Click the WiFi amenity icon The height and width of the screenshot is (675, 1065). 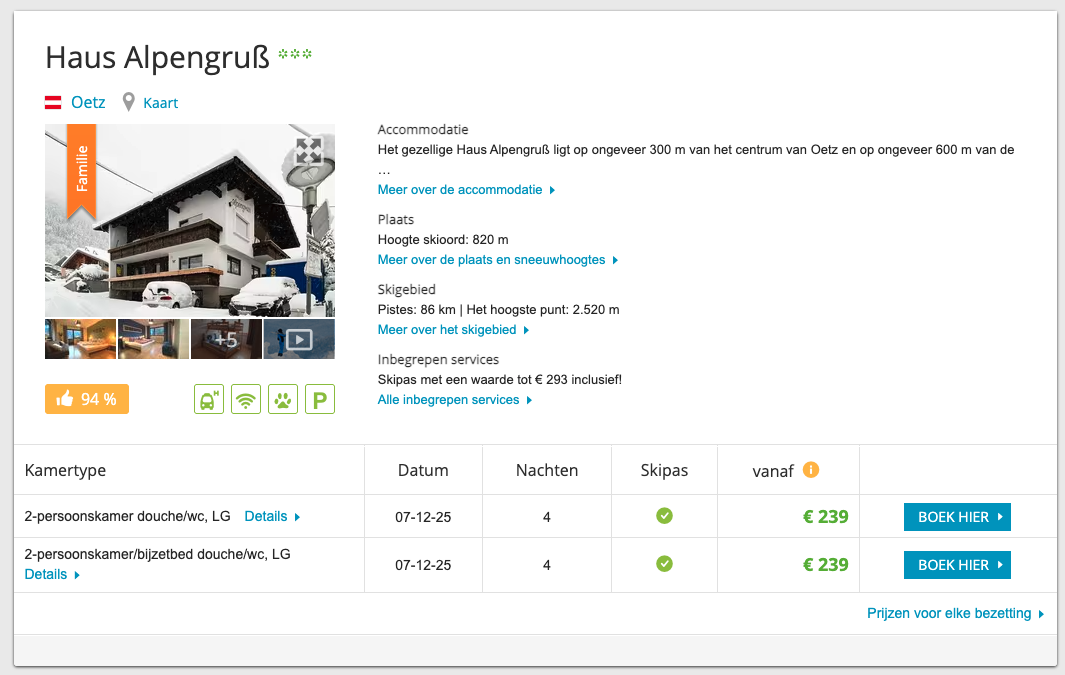pyautogui.click(x=245, y=399)
